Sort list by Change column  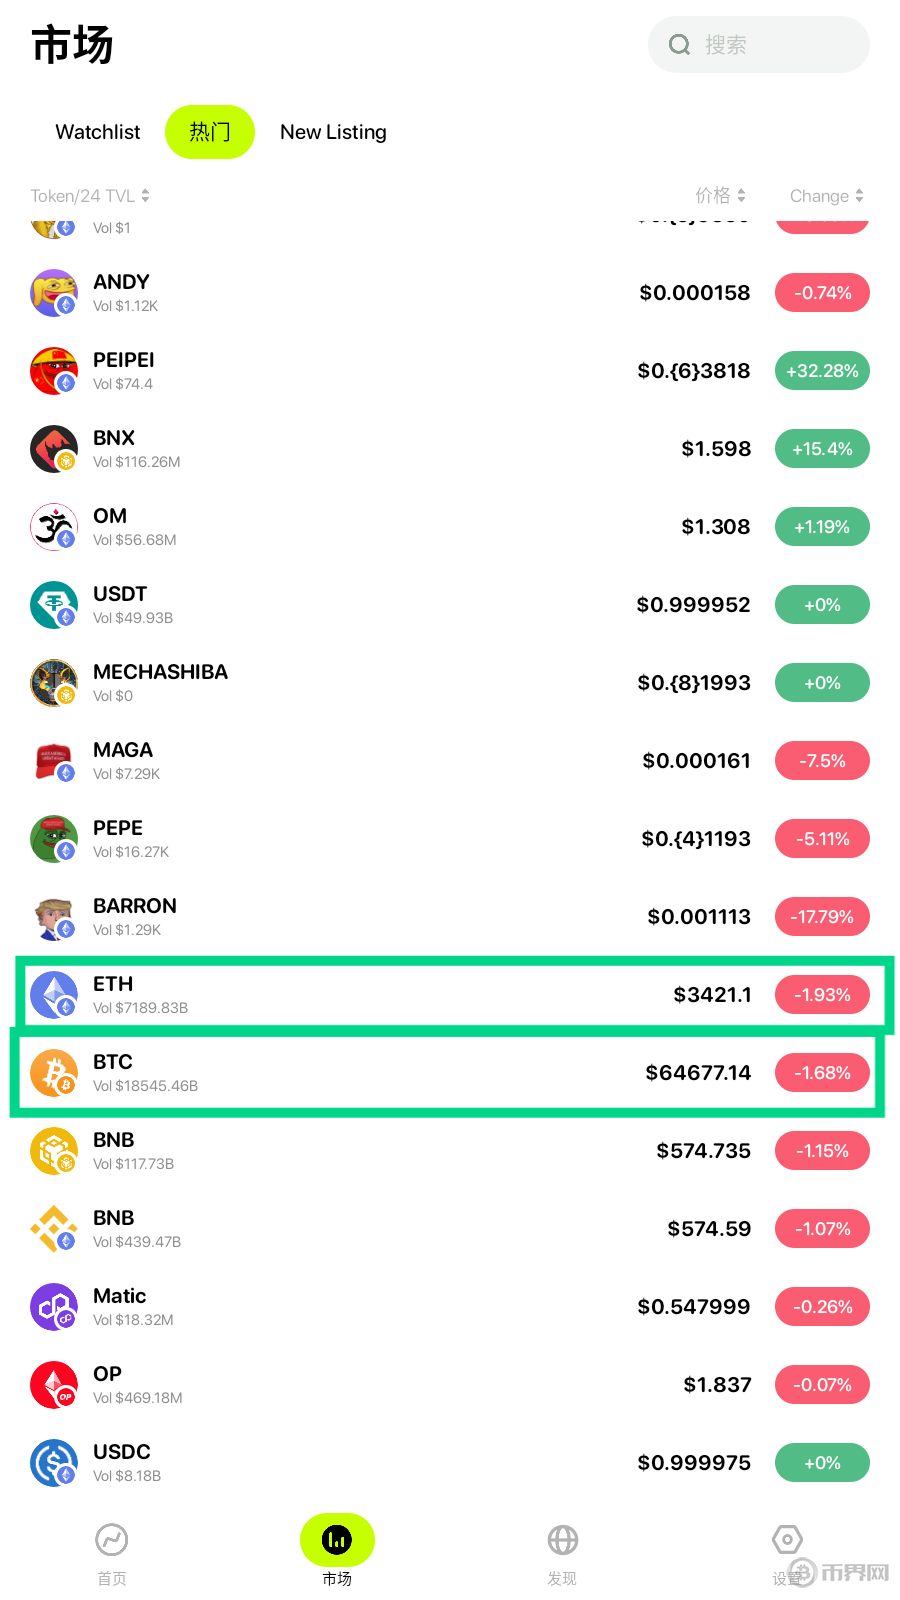(x=826, y=196)
